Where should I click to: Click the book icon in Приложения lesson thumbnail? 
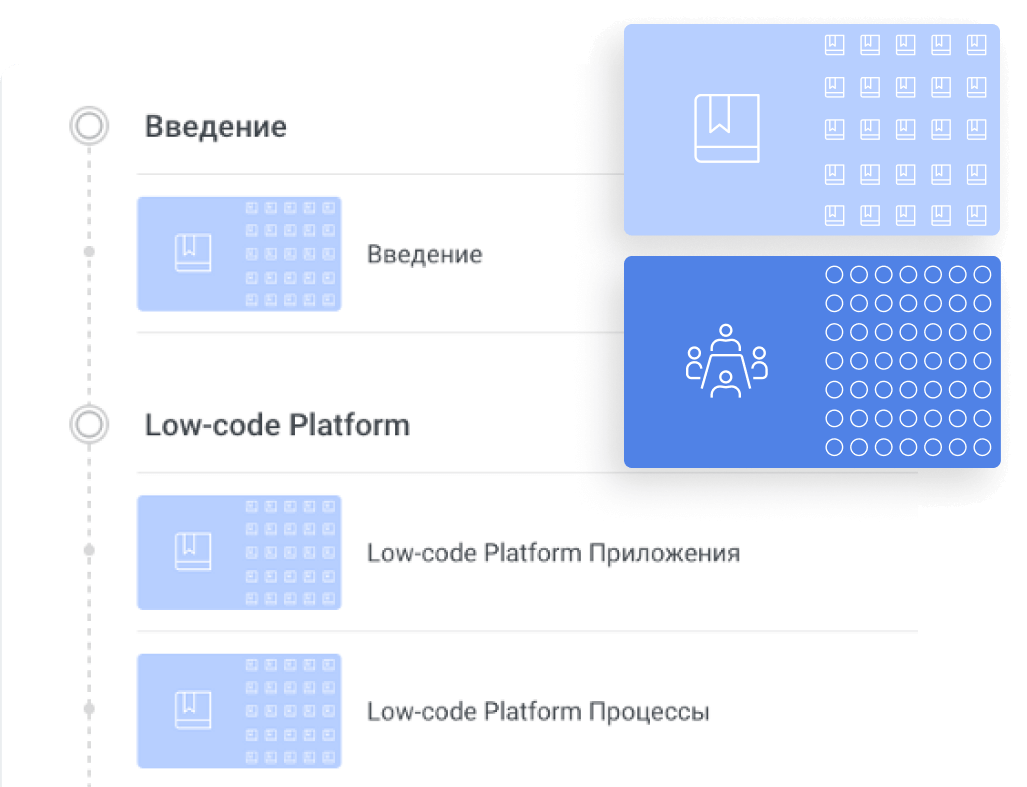(193, 551)
